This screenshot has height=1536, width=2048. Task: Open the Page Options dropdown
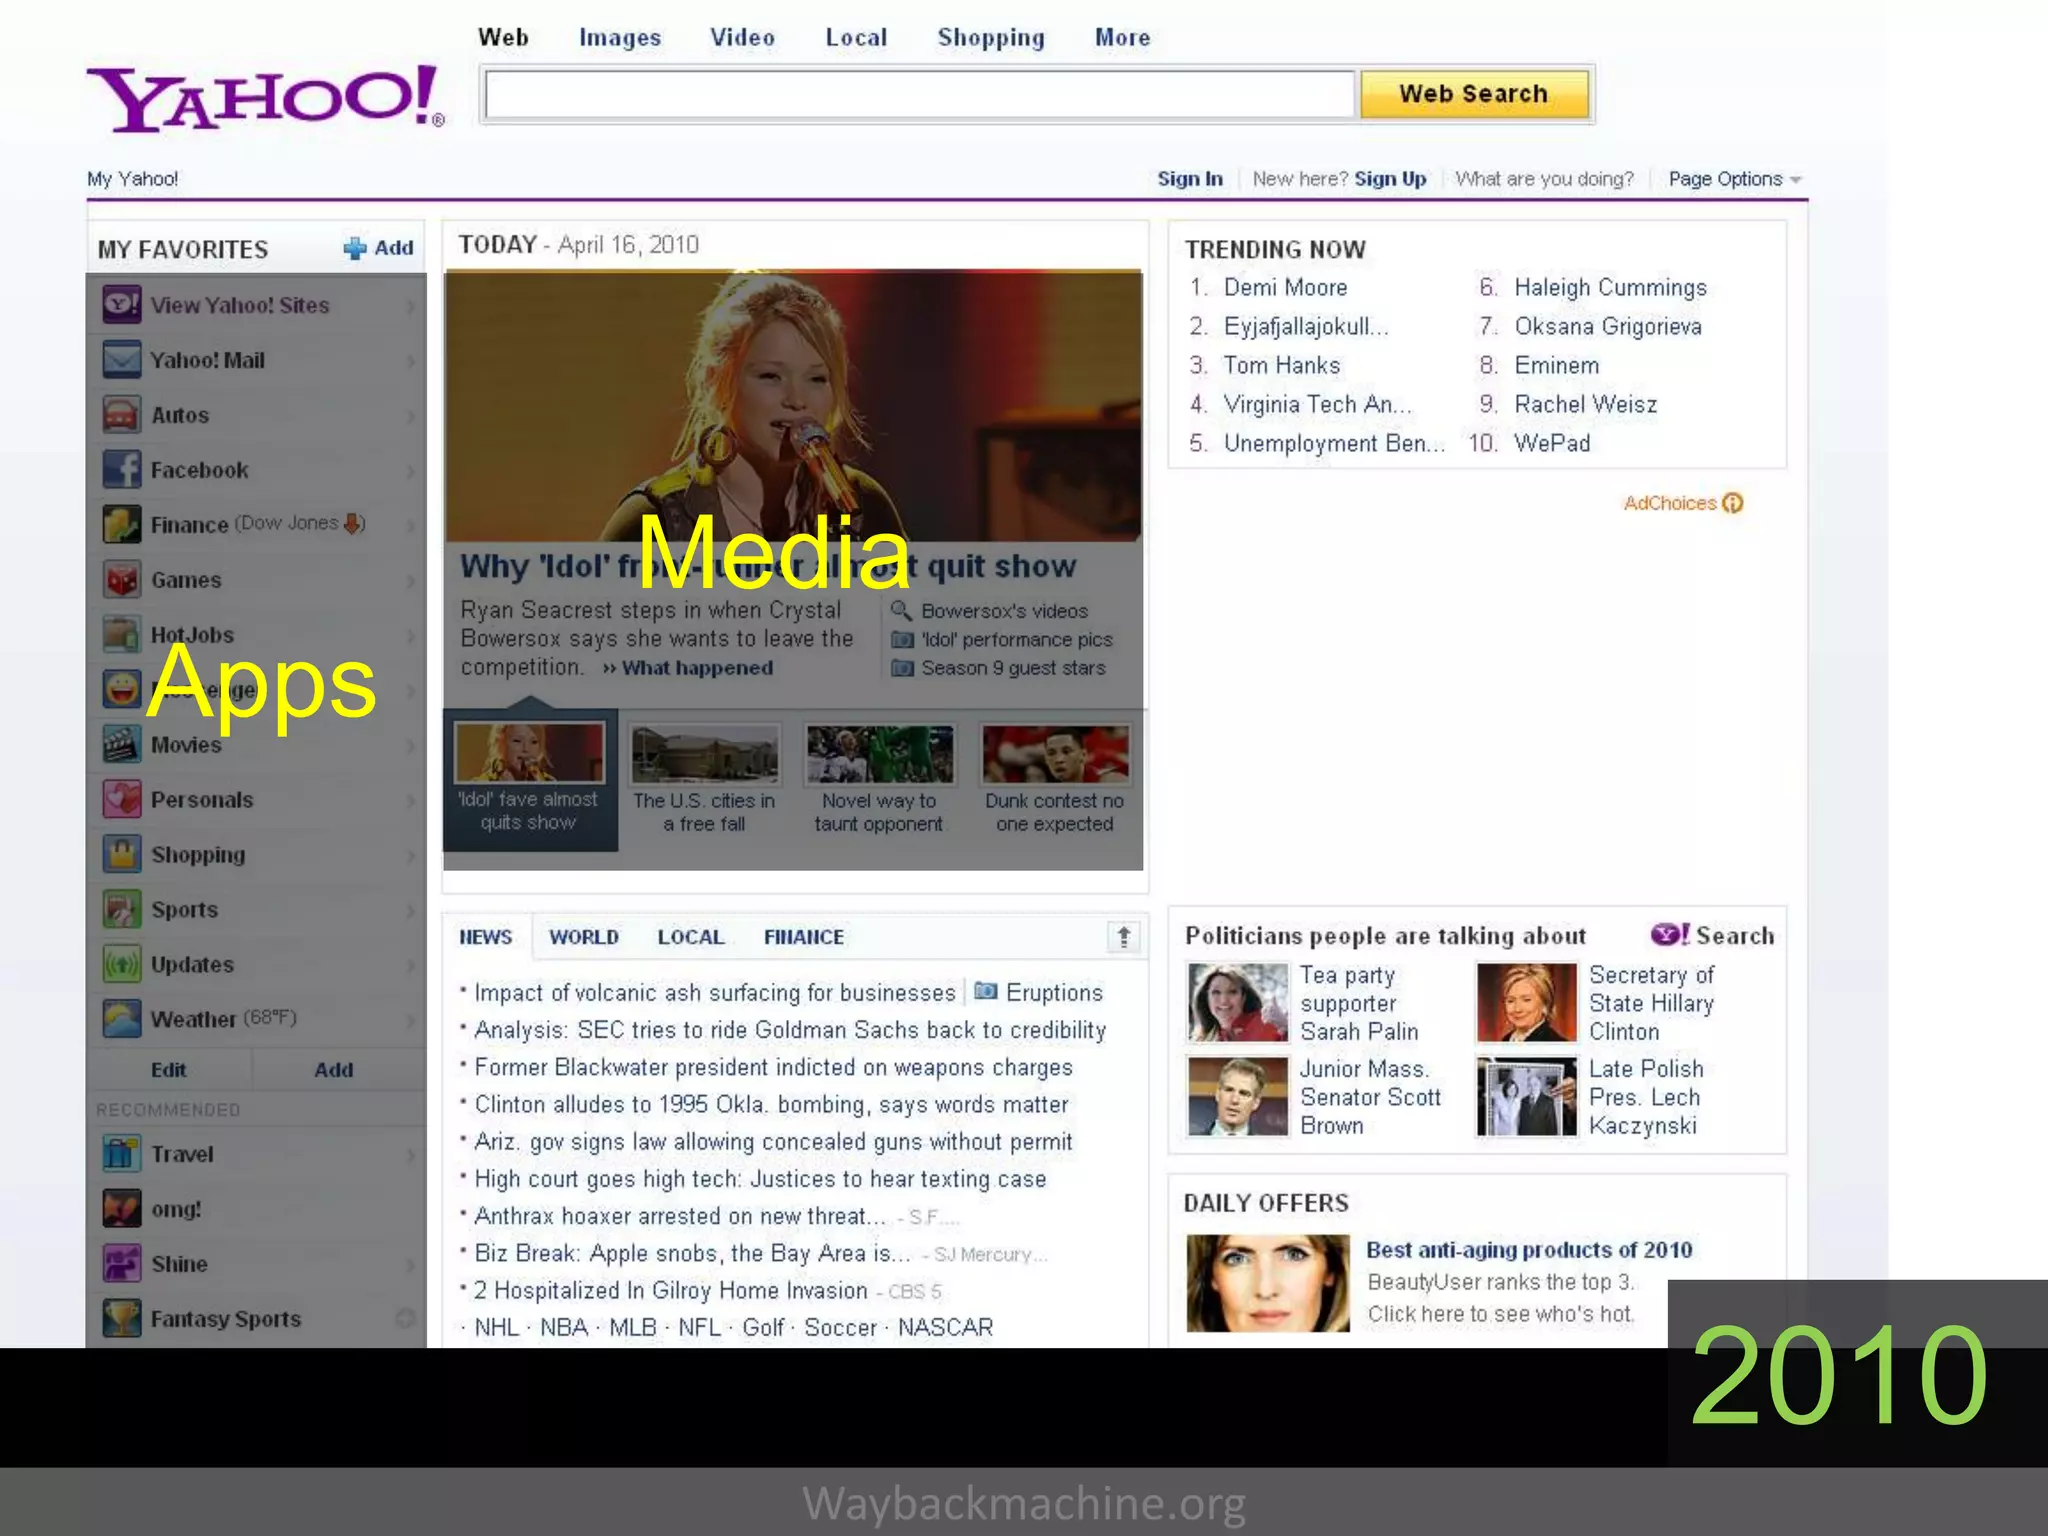coord(1735,179)
